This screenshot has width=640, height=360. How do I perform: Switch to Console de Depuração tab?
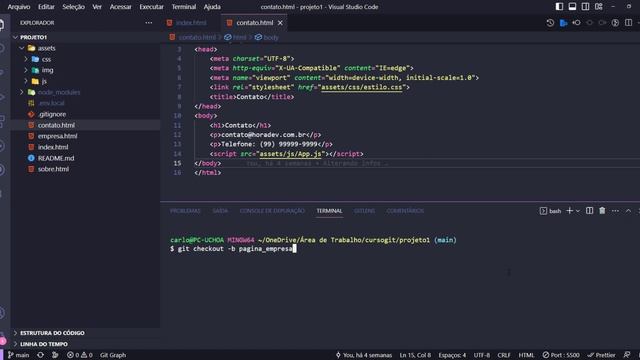(x=272, y=211)
